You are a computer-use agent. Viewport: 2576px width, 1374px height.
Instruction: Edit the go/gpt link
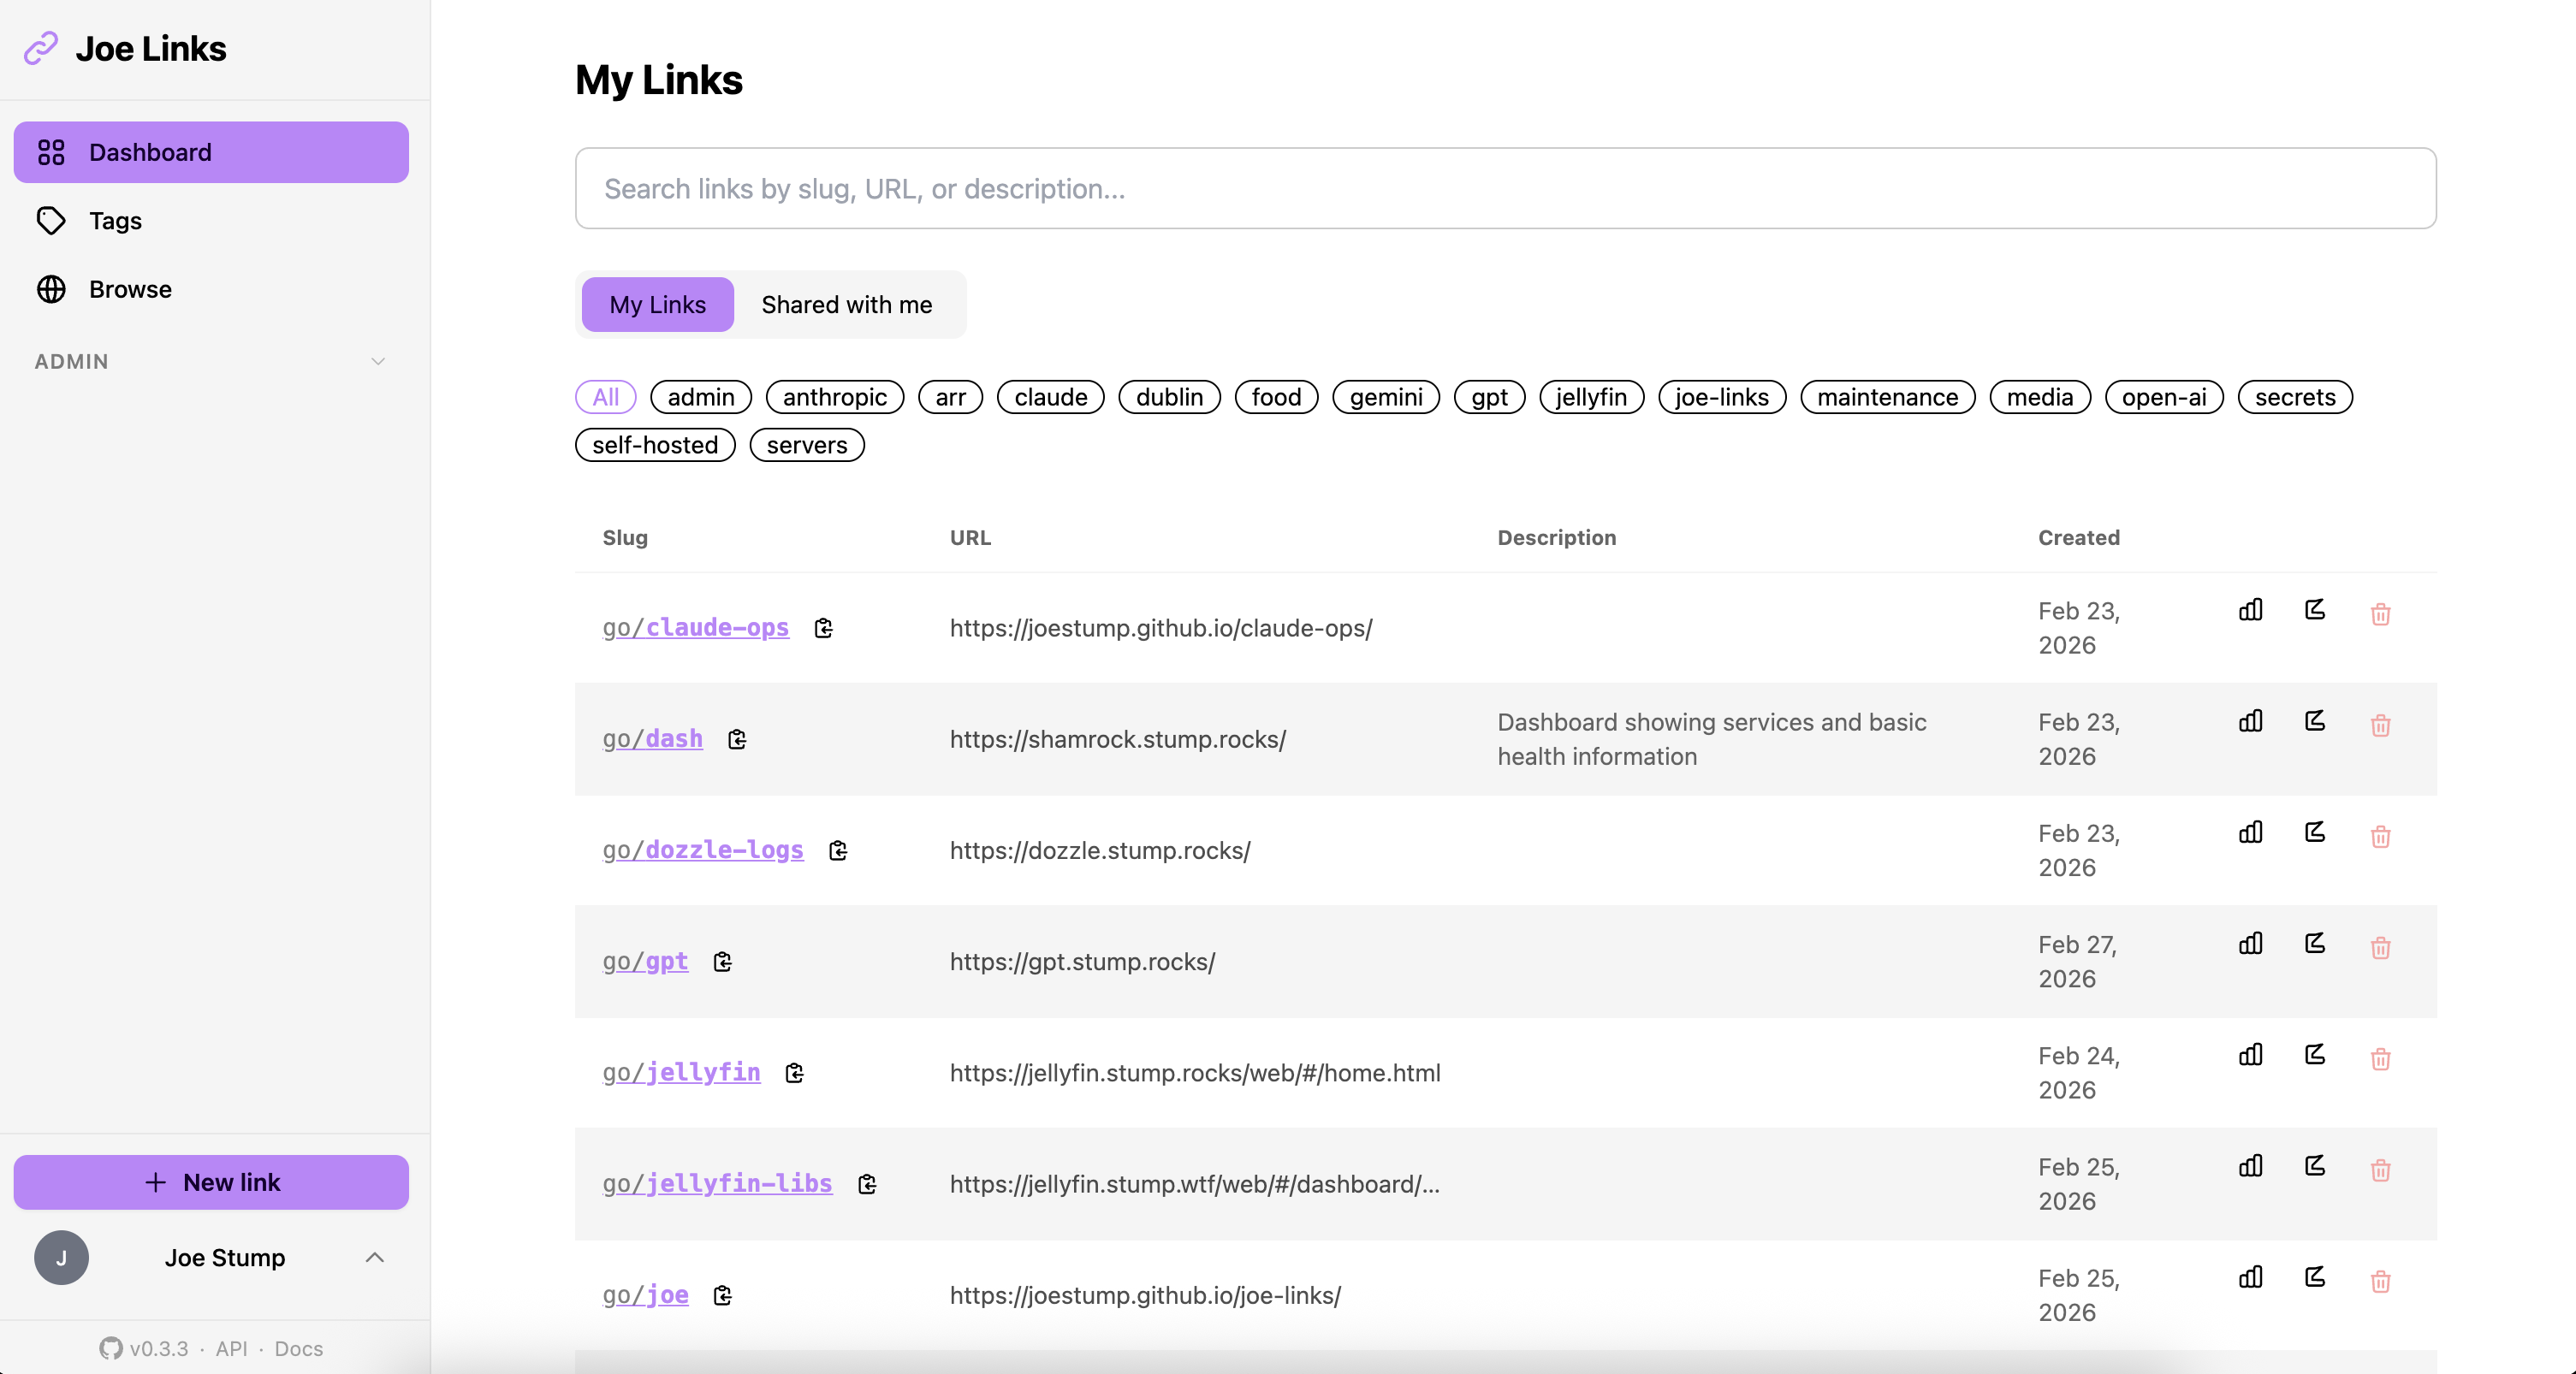click(2315, 943)
